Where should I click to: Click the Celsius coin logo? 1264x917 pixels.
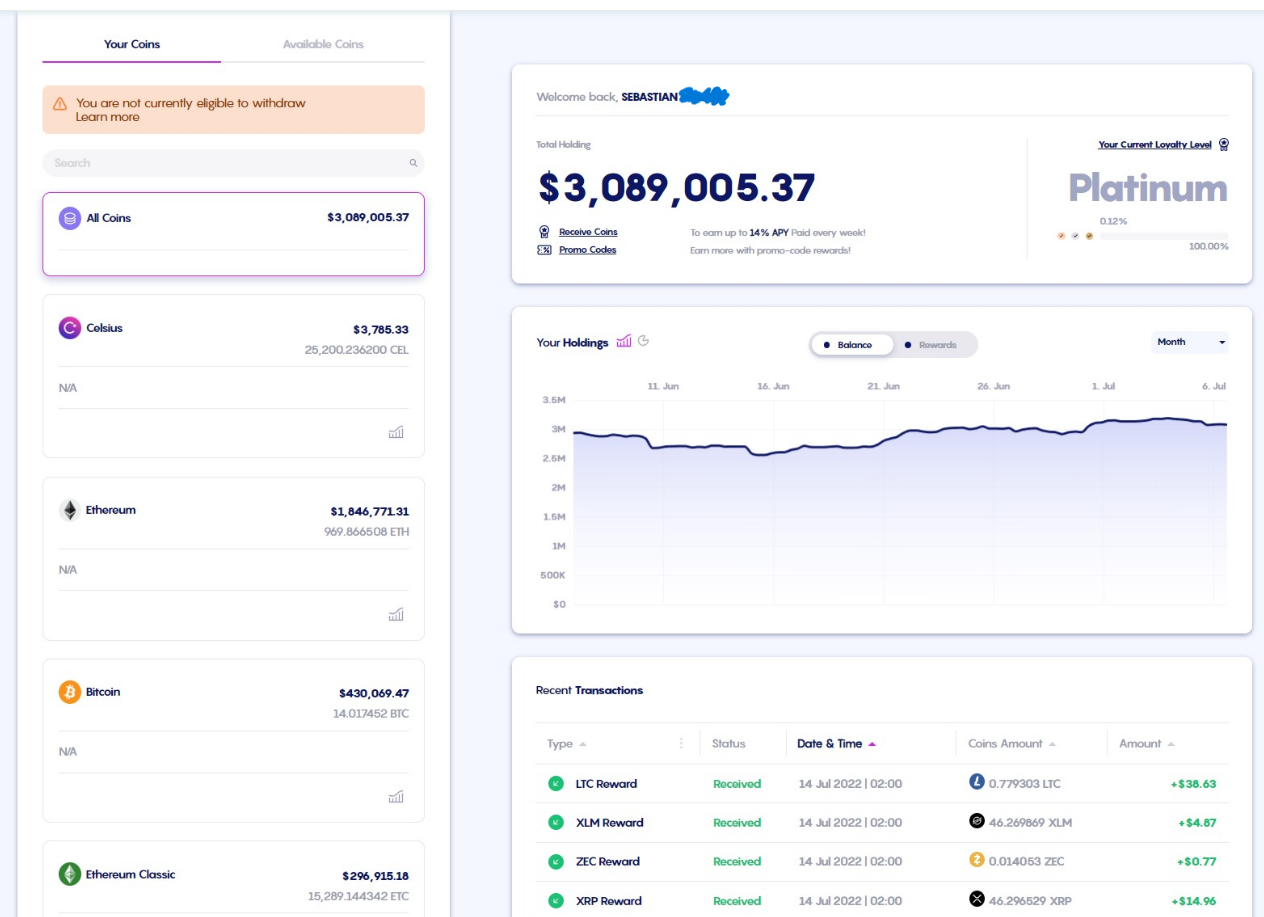coord(70,328)
